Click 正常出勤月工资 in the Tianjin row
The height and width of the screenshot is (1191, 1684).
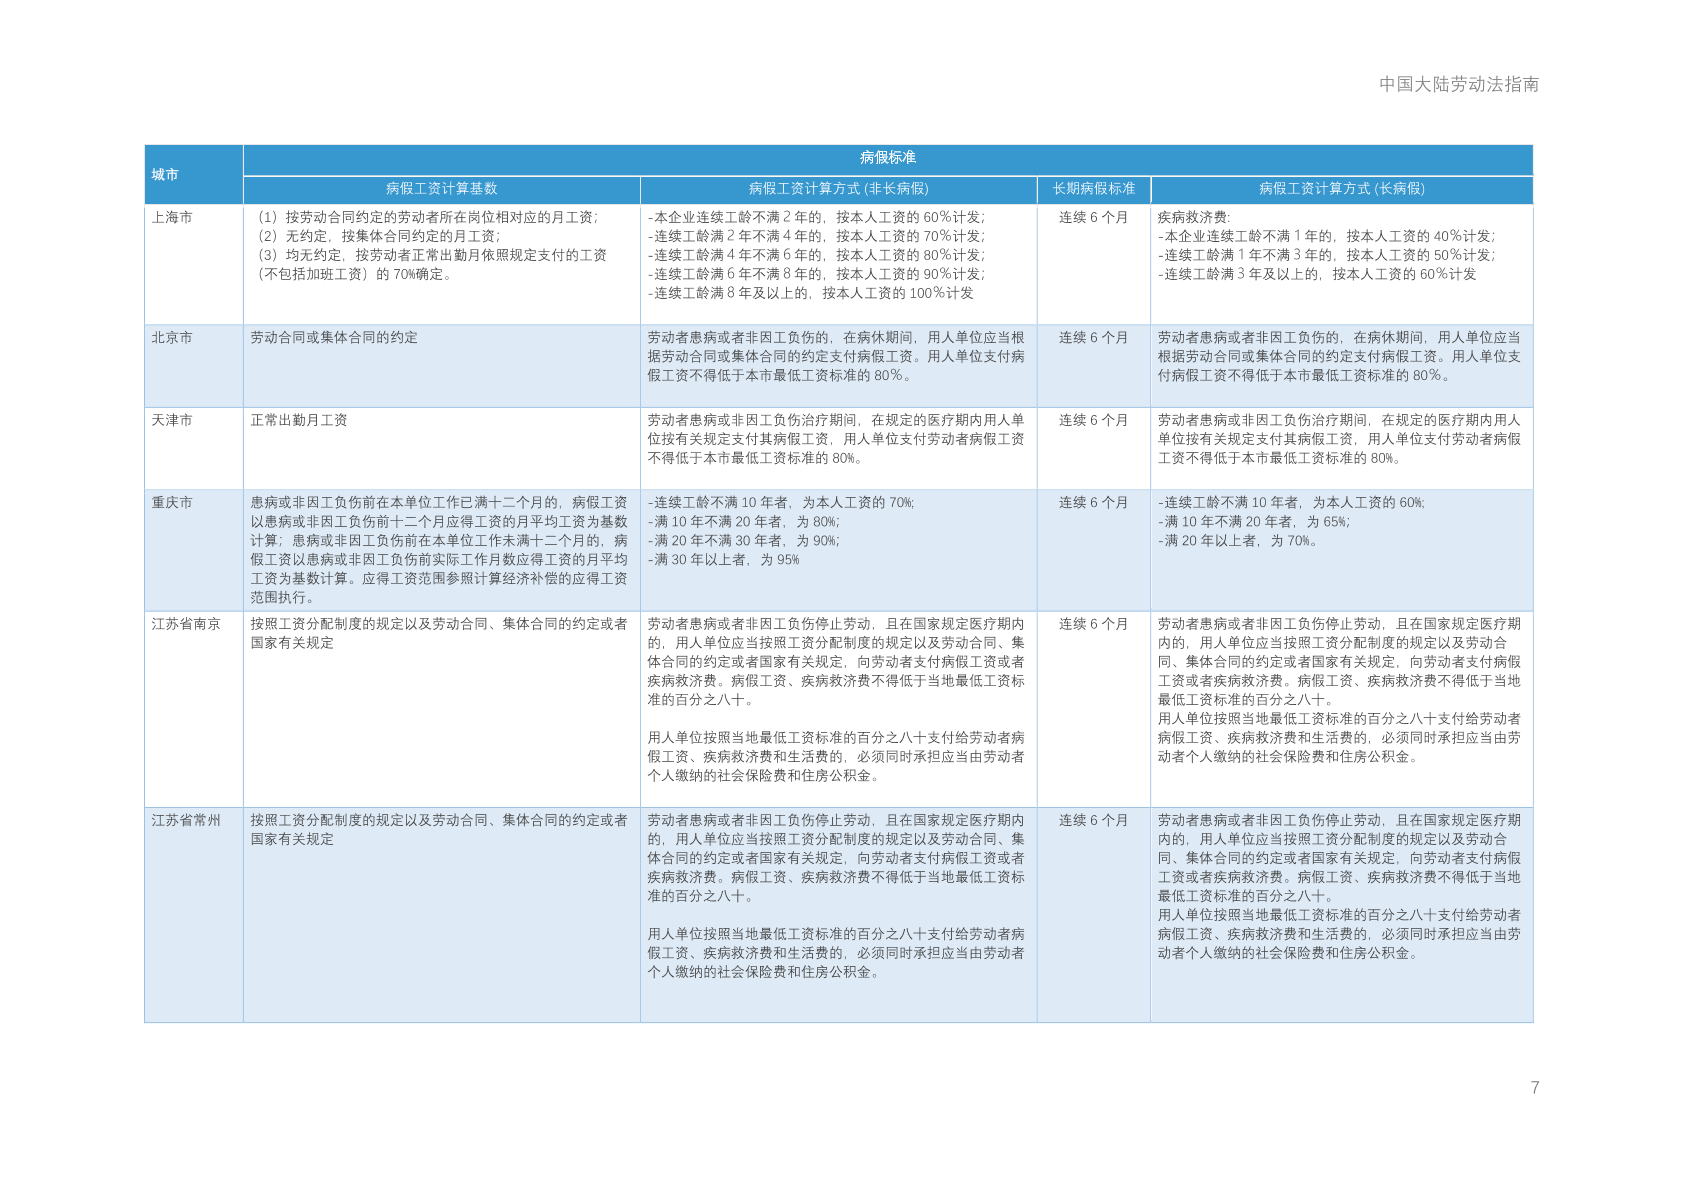(x=299, y=420)
